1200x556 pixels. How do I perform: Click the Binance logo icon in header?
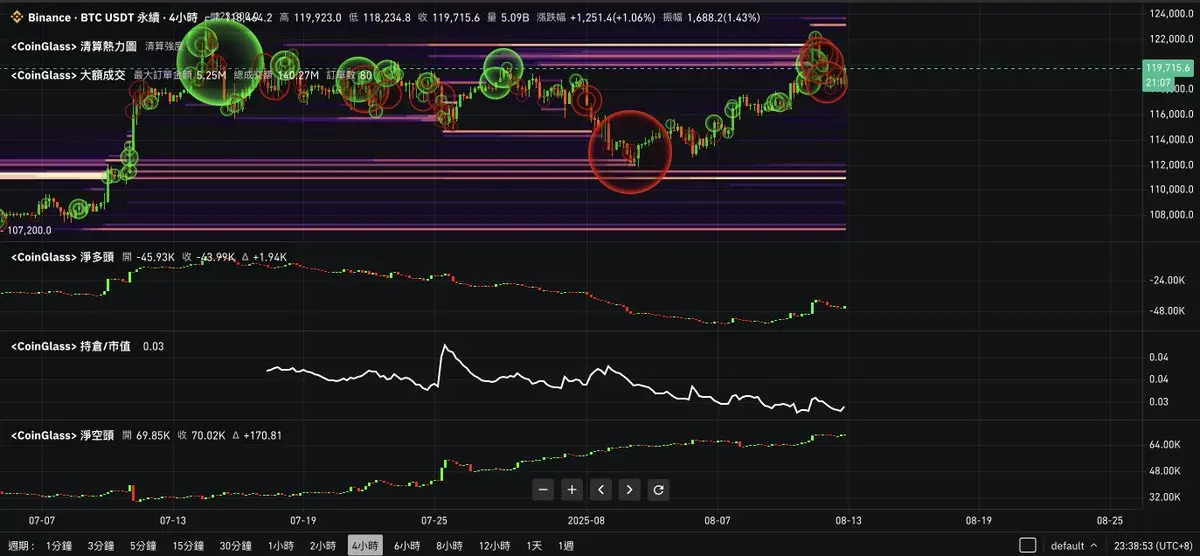(x=15, y=18)
